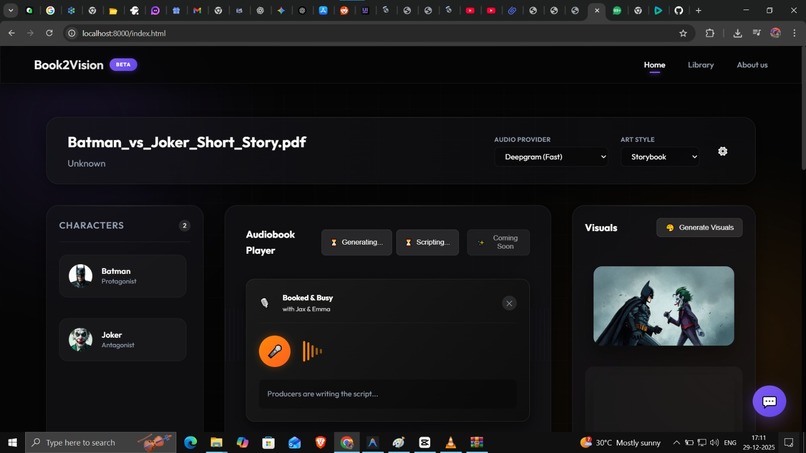806x453 pixels.
Task: Reload the localhost page
Action: (x=49, y=33)
